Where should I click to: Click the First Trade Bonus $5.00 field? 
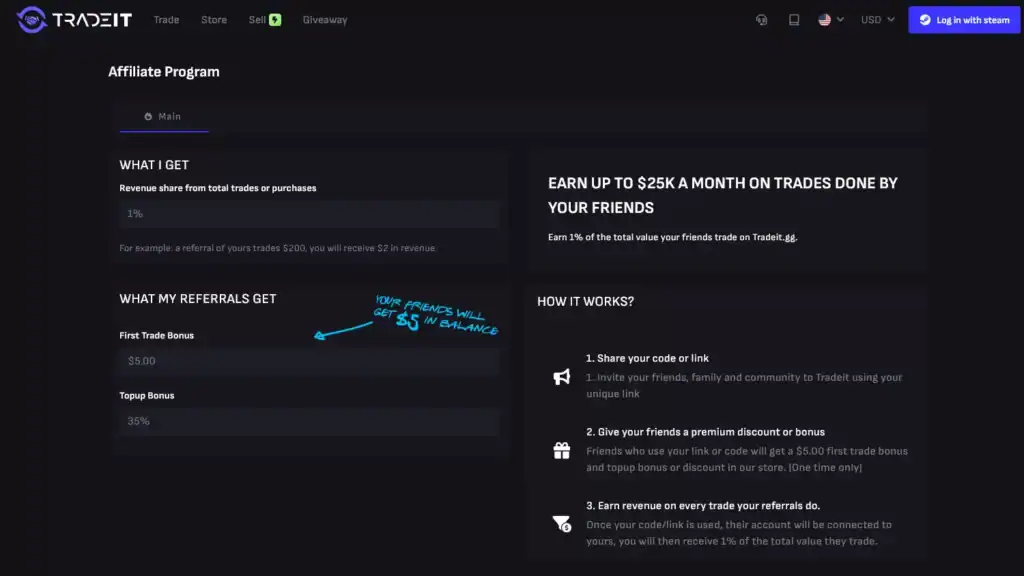[309, 360]
